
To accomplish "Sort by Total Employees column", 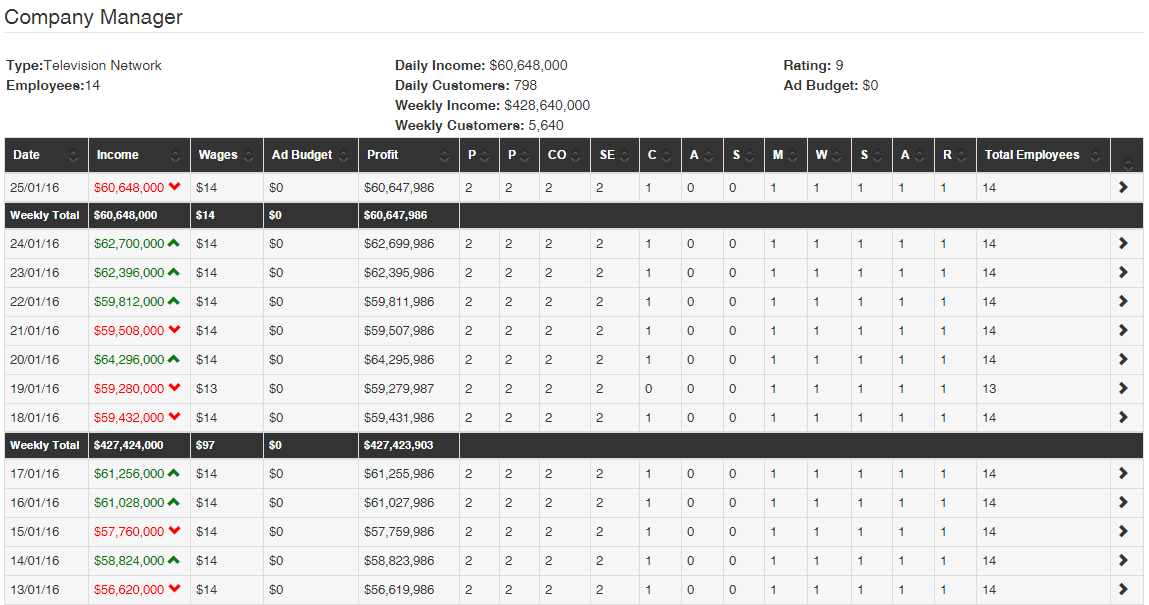I will (1043, 155).
